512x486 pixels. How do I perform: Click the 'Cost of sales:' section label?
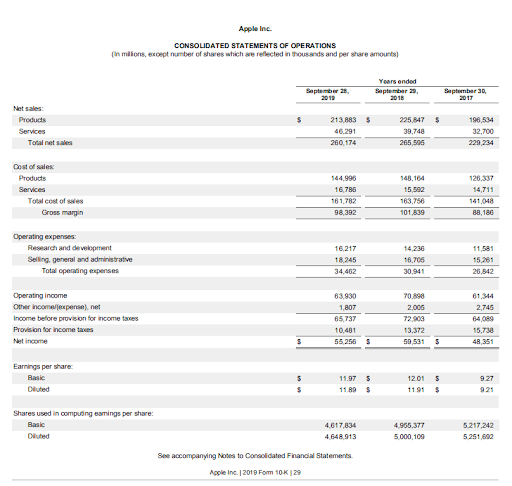tap(34, 167)
